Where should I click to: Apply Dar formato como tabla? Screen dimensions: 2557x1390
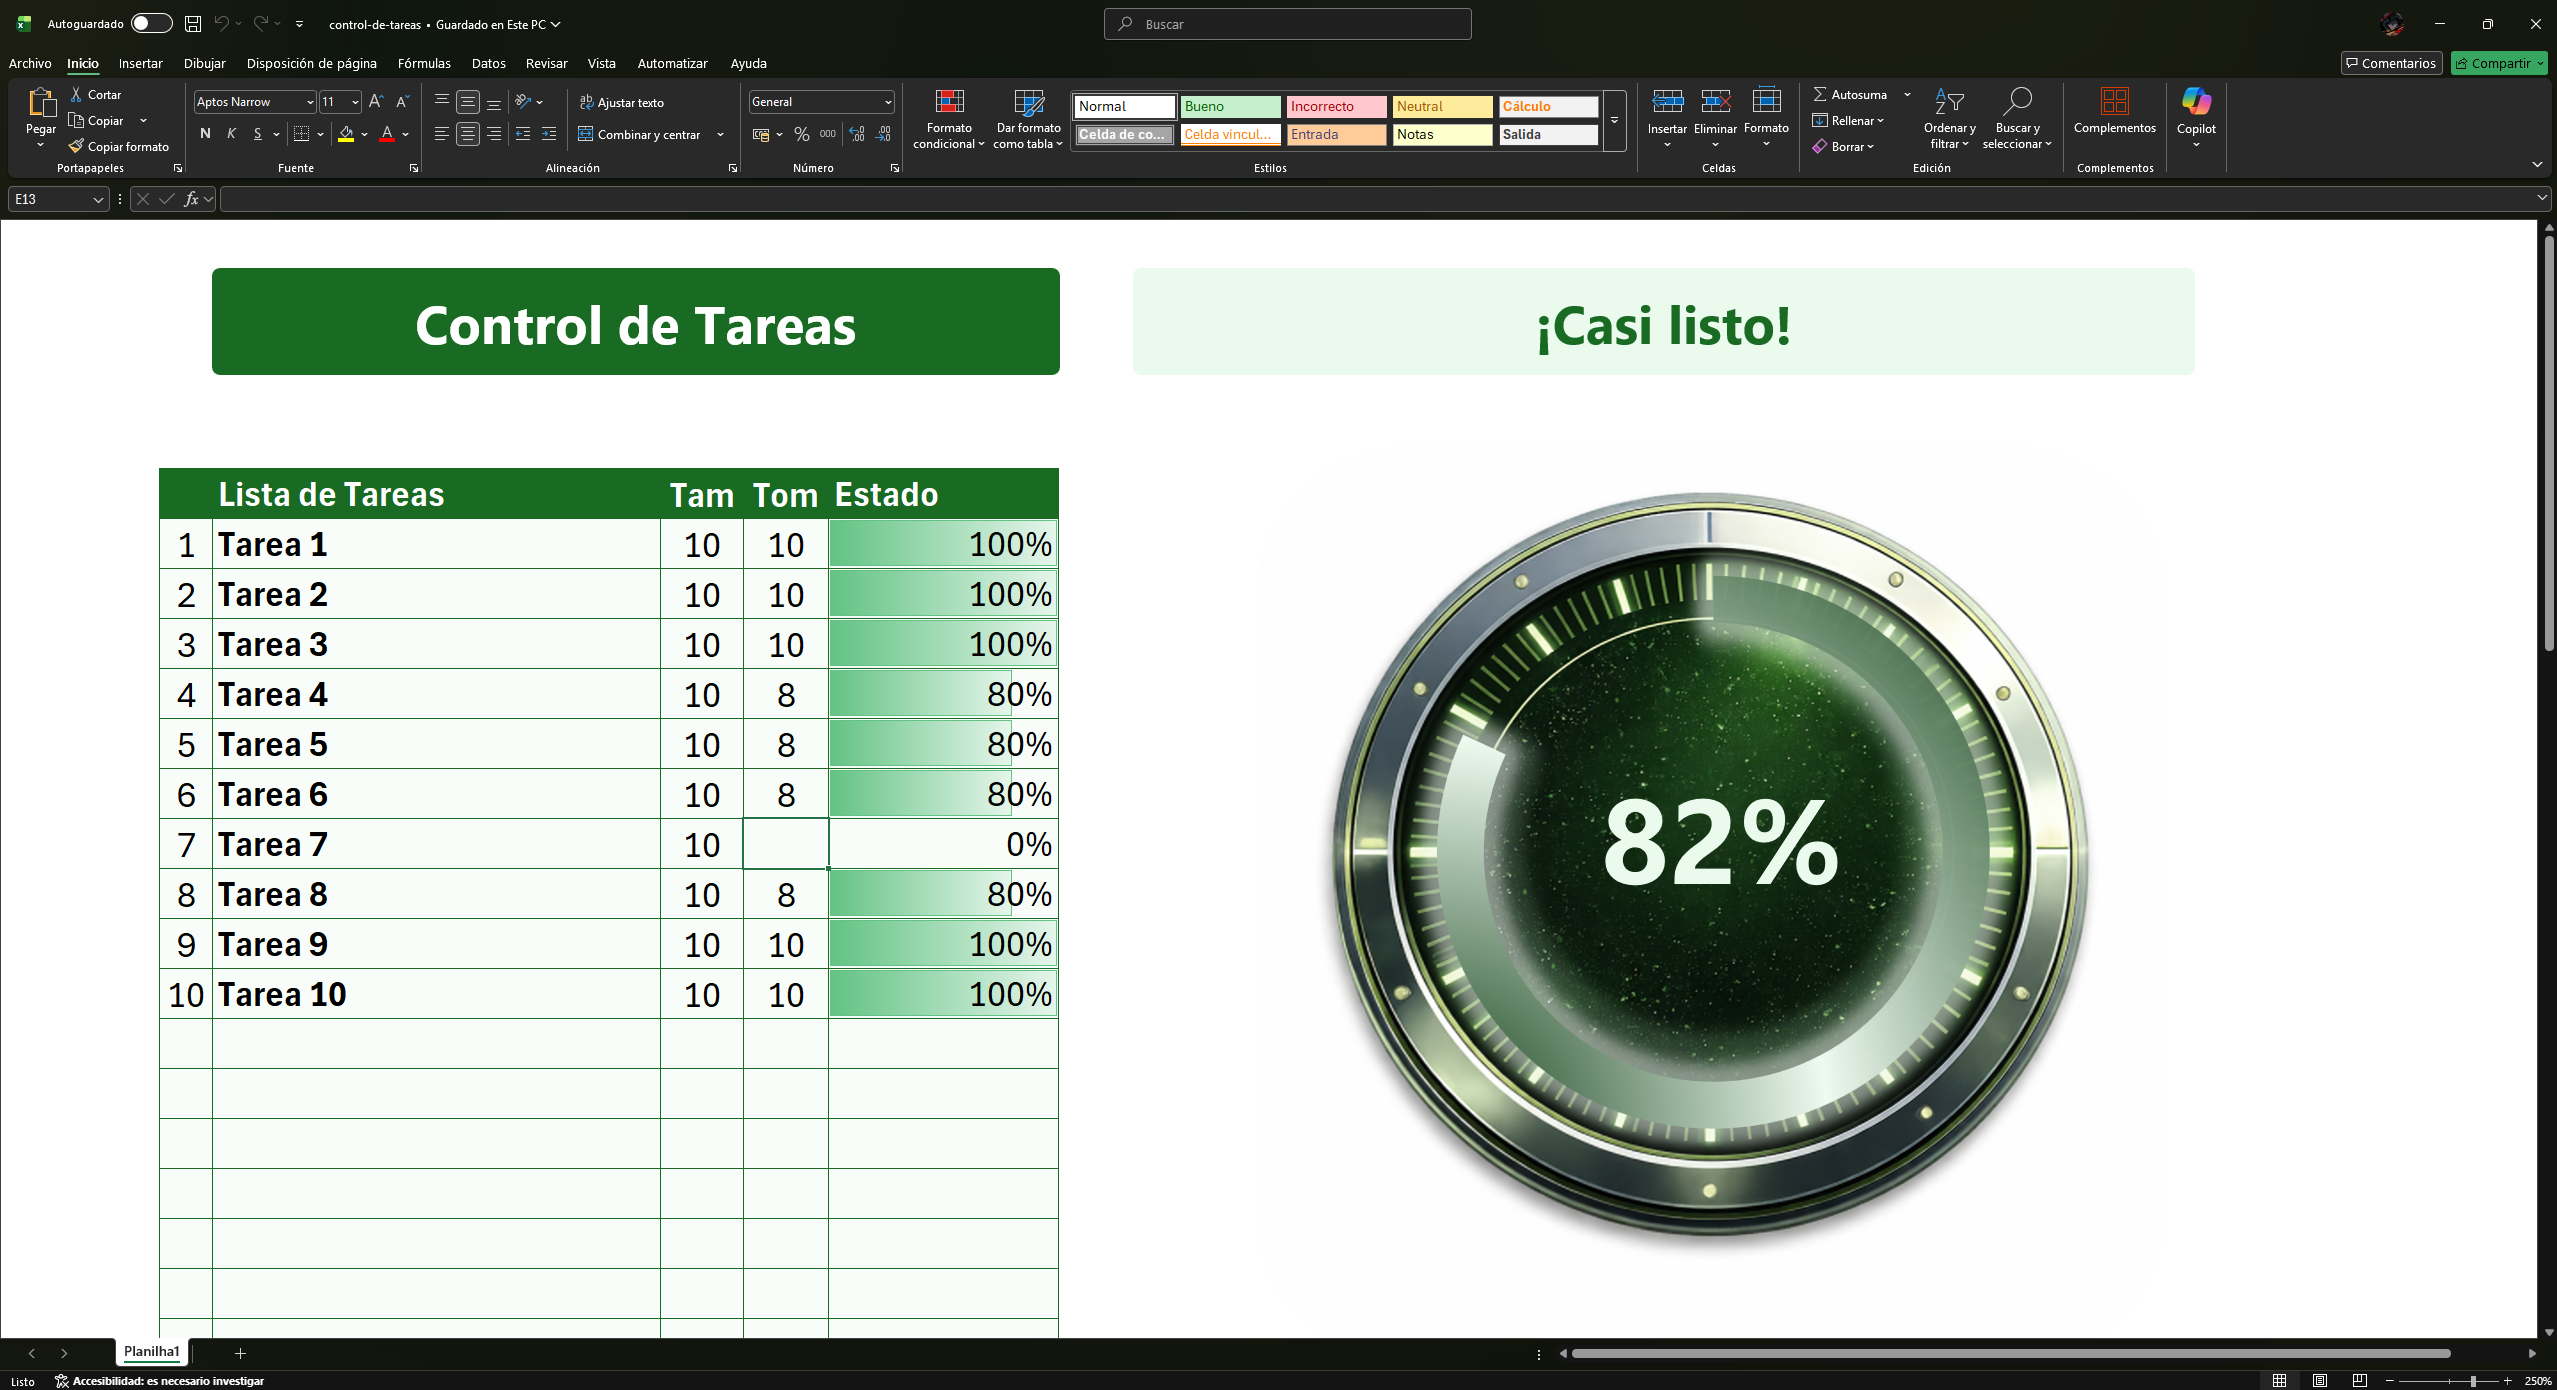pyautogui.click(x=1026, y=118)
